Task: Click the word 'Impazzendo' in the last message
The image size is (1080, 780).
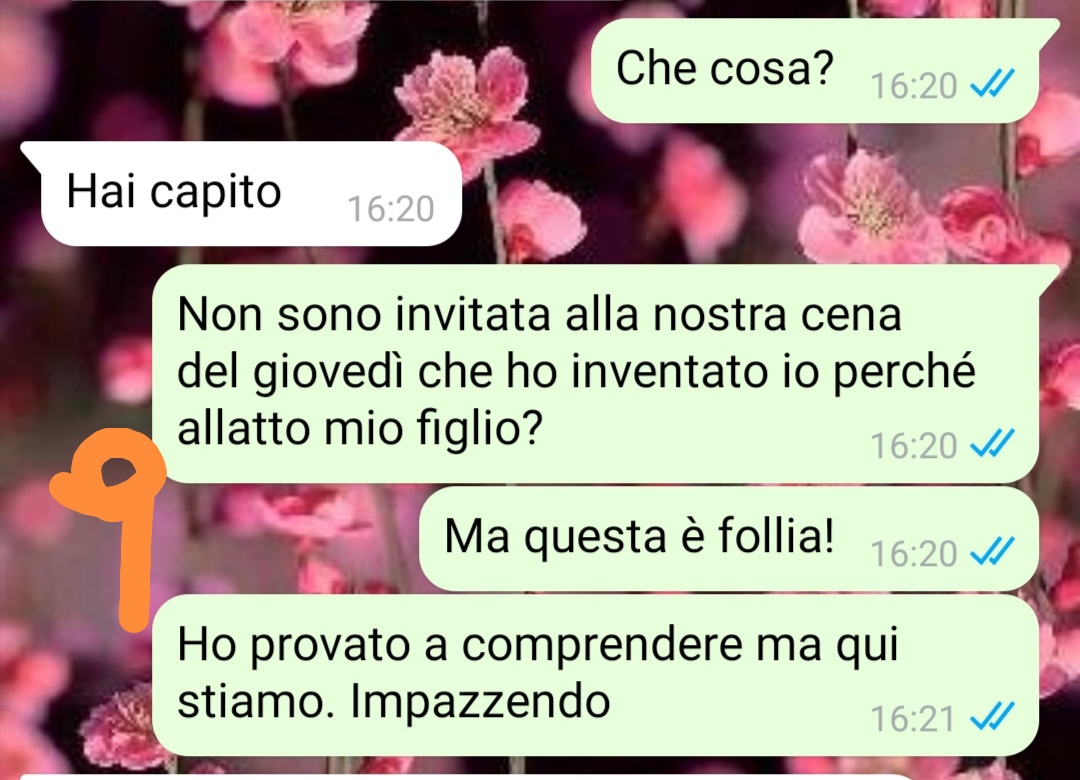Action: click(480, 703)
